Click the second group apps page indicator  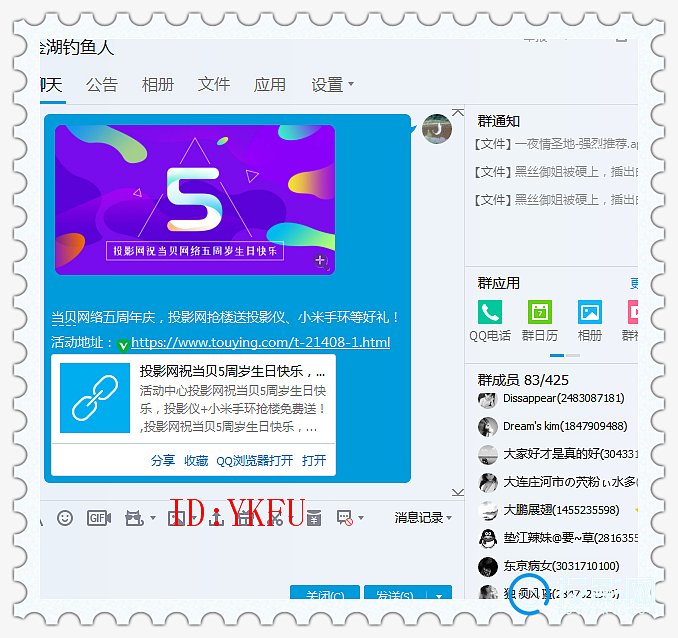tap(573, 355)
